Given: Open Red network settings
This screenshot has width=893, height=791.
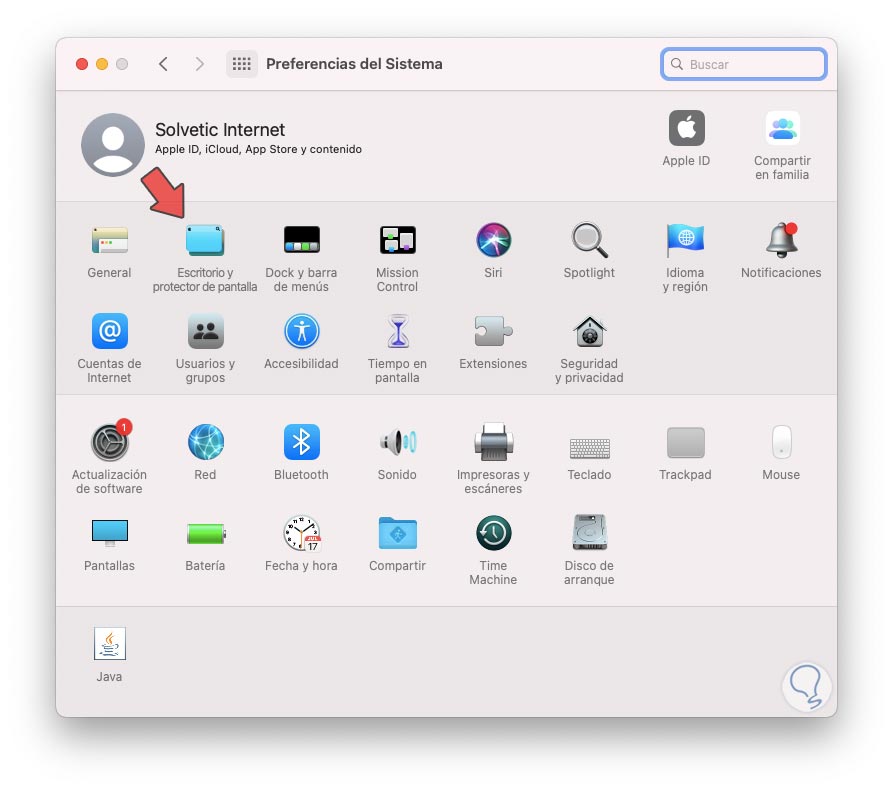Looking at the screenshot, I should 205,442.
